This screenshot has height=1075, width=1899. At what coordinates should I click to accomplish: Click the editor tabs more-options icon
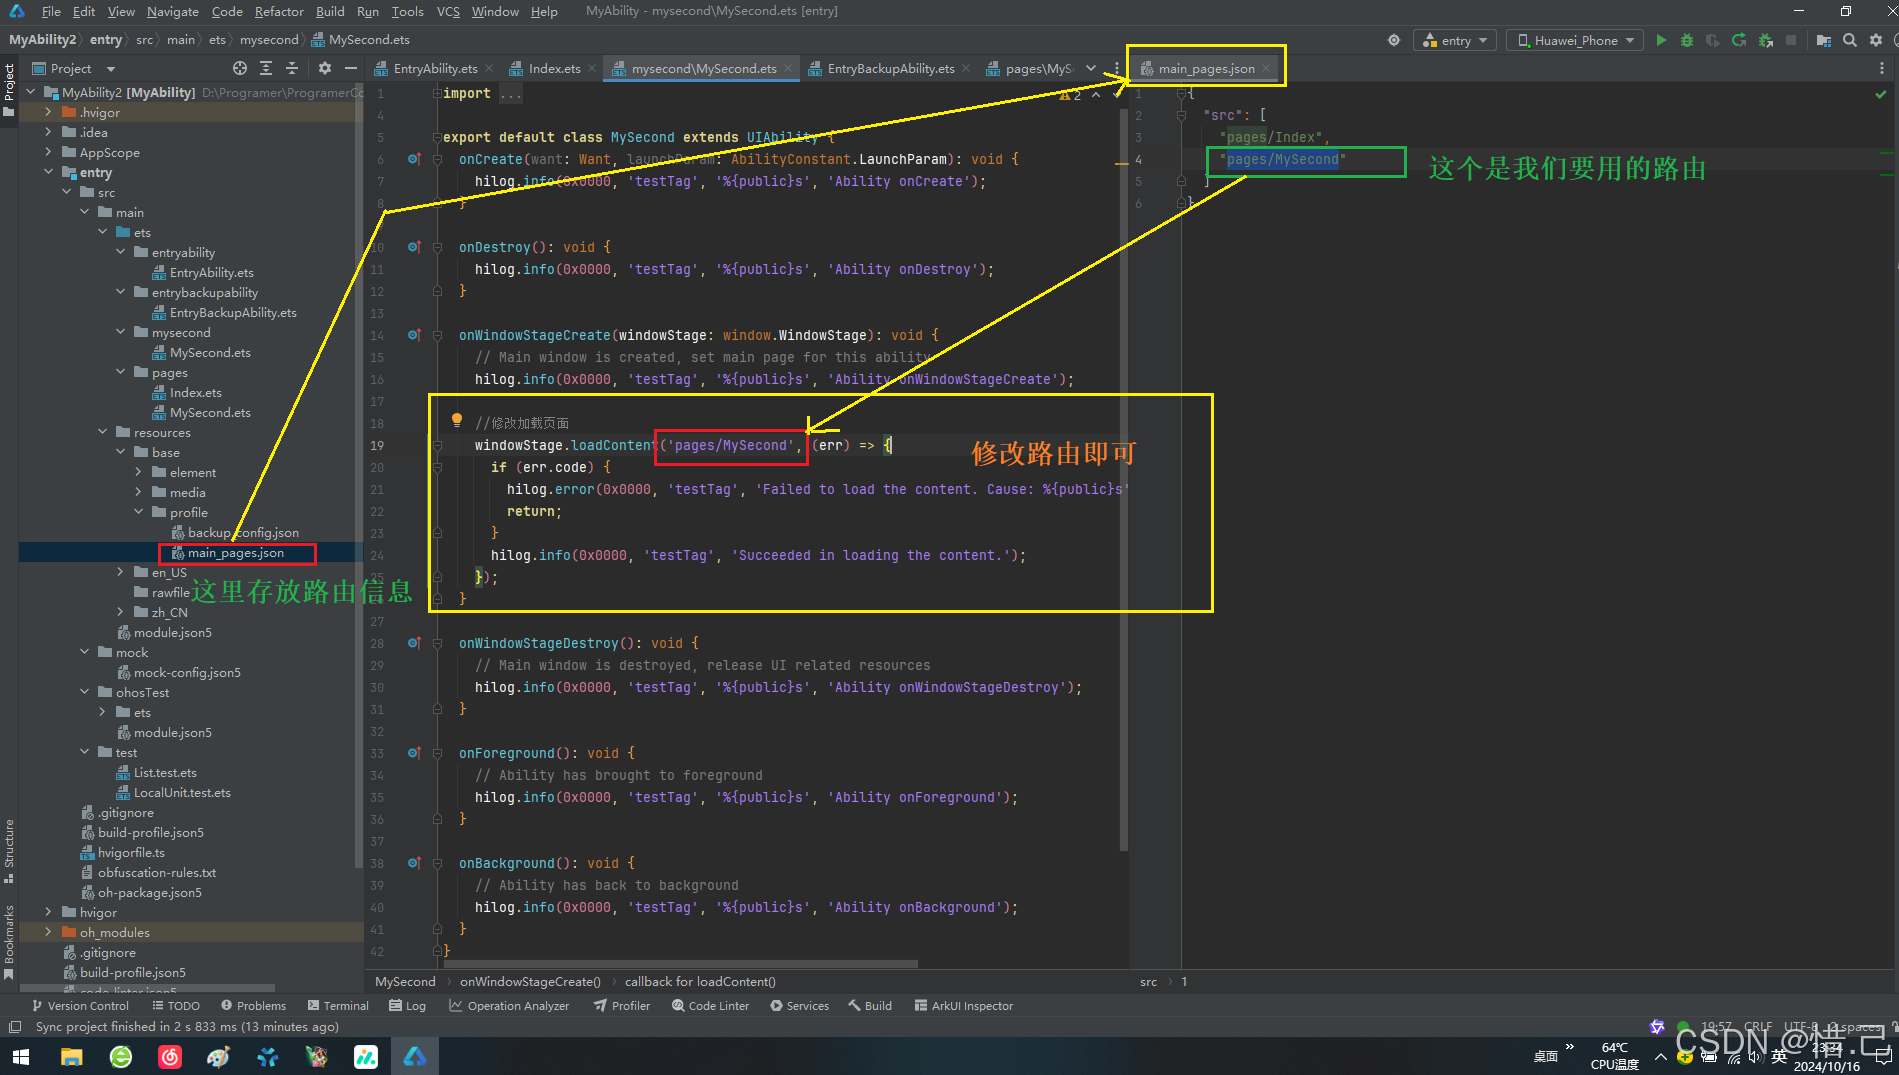(x=1117, y=68)
